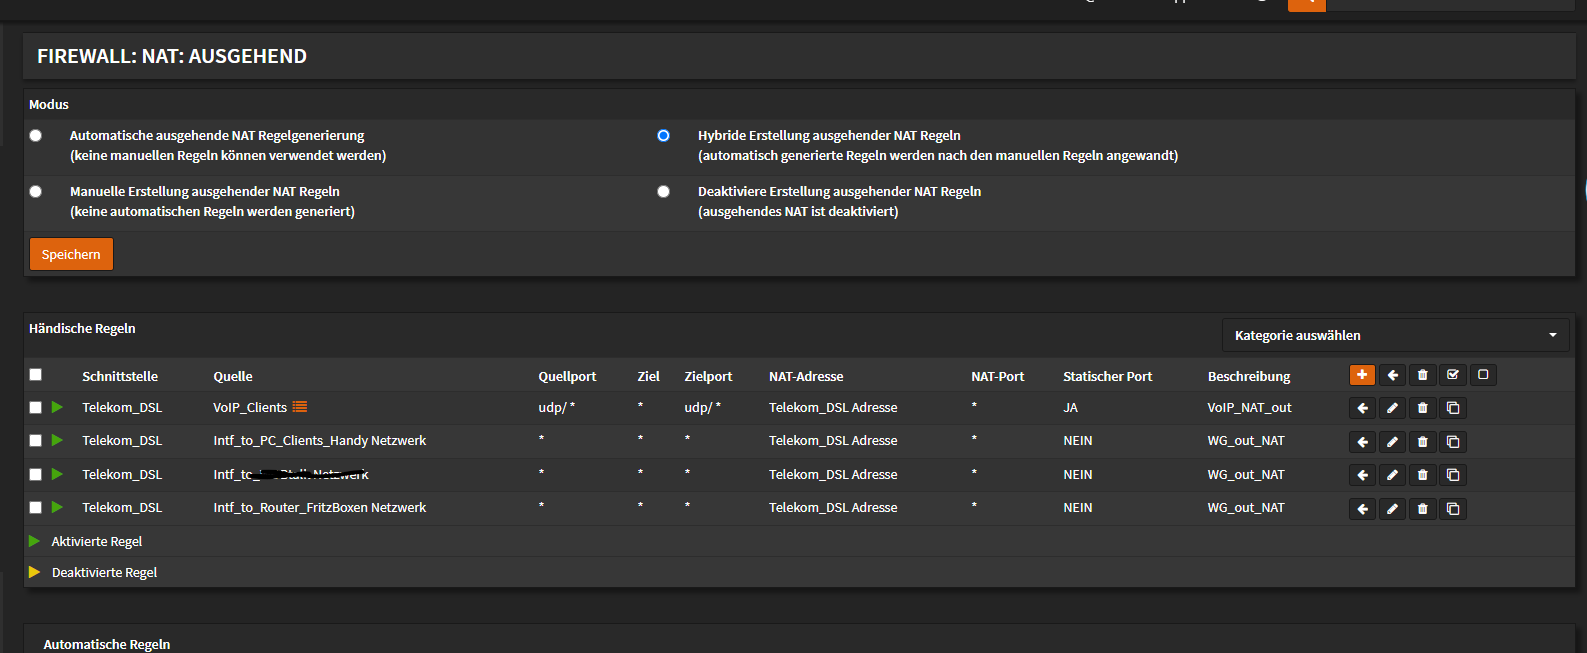Screen dimensions: 1587x653
Task: Open VoIP_Clients alias list icon
Action: pos(300,407)
